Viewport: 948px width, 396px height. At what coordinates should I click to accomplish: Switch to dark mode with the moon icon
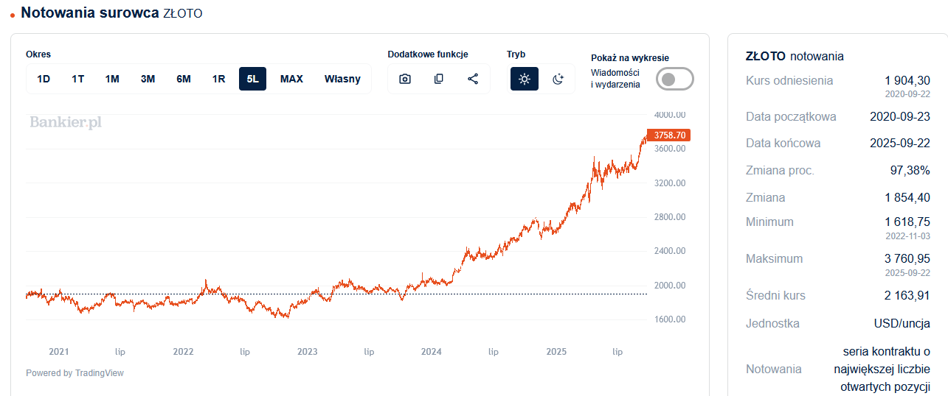point(558,79)
